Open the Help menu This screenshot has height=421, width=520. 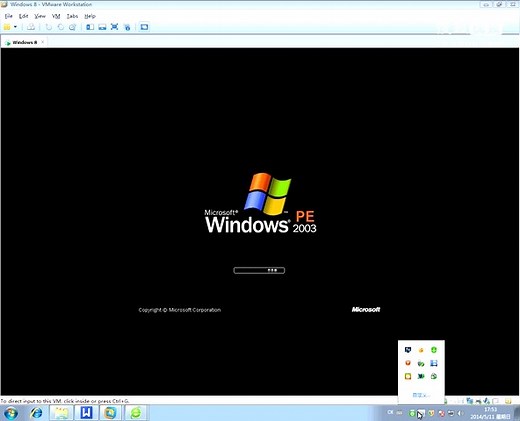tap(90, 16)
